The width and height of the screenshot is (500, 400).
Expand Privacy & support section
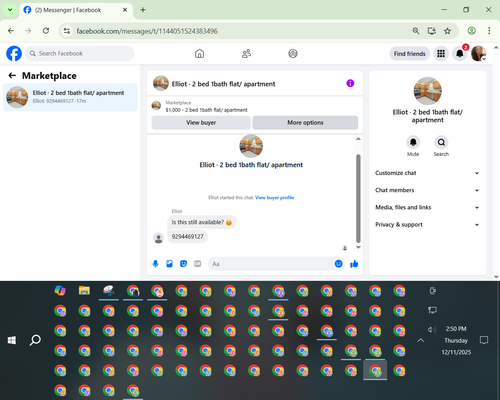(427, 225)
